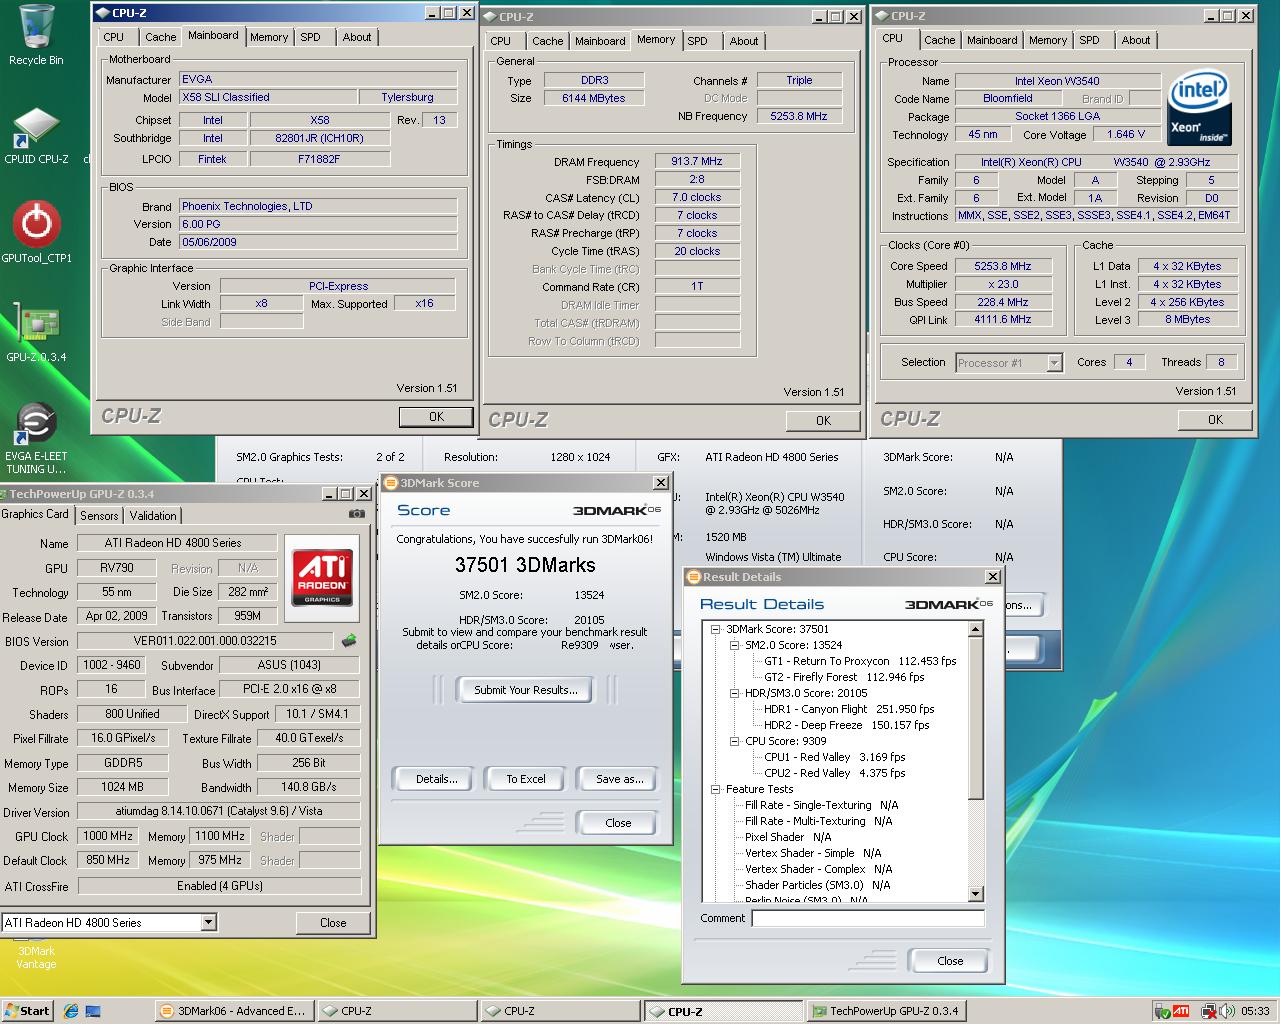Collapse the SM2.0 Score: 13524 node
Viewport: 1280px width, 1024px height.
click(x=735, y=645)
